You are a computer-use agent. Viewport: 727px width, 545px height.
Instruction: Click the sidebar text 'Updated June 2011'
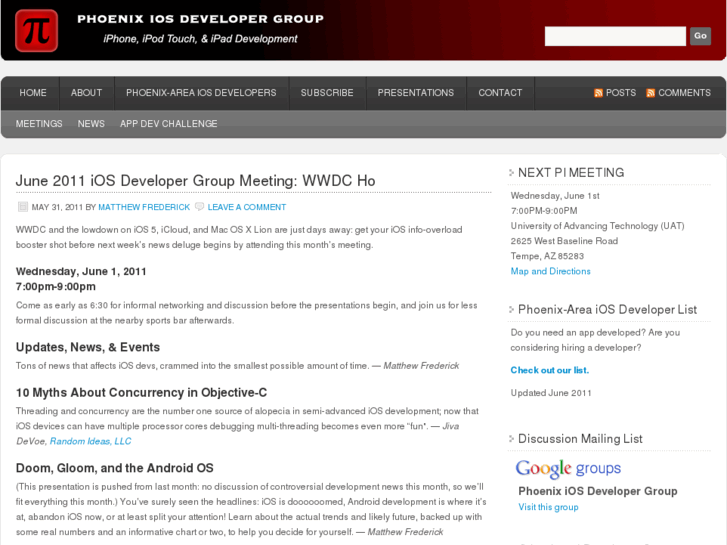point(551,393)
